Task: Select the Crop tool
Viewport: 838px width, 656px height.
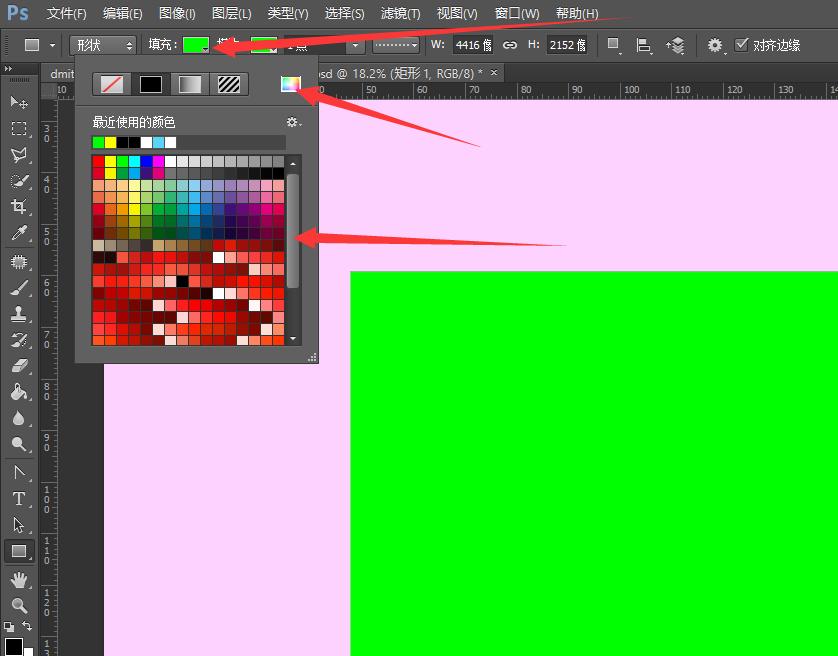Action: pos(18,207)
